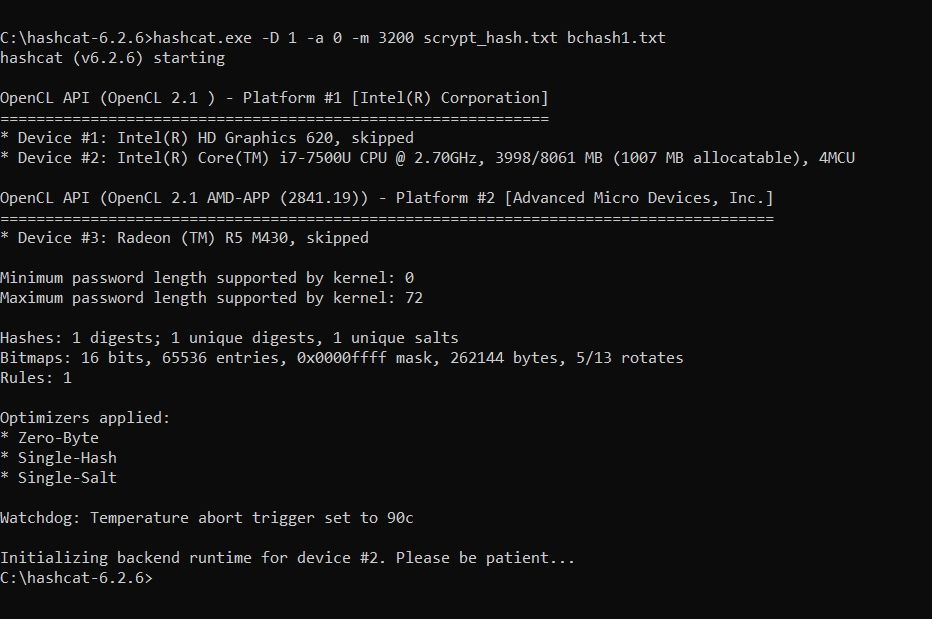Click the 'Rules: 1' line
The width and height of the screenshot is (932, 619).
[x=36, y=378]
